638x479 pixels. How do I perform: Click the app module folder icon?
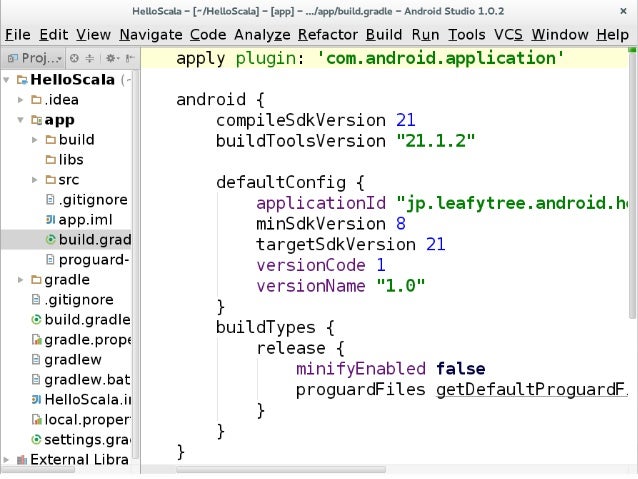tap(36, 120)
